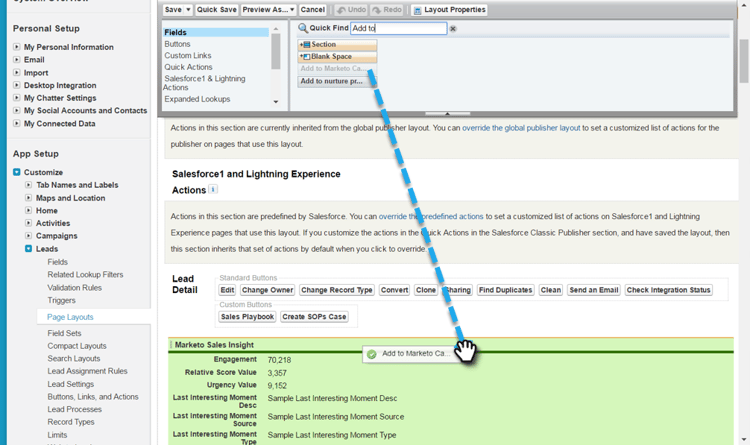Select Buttons in the palette list
The image size is (750, 445).
click(177, 44)
